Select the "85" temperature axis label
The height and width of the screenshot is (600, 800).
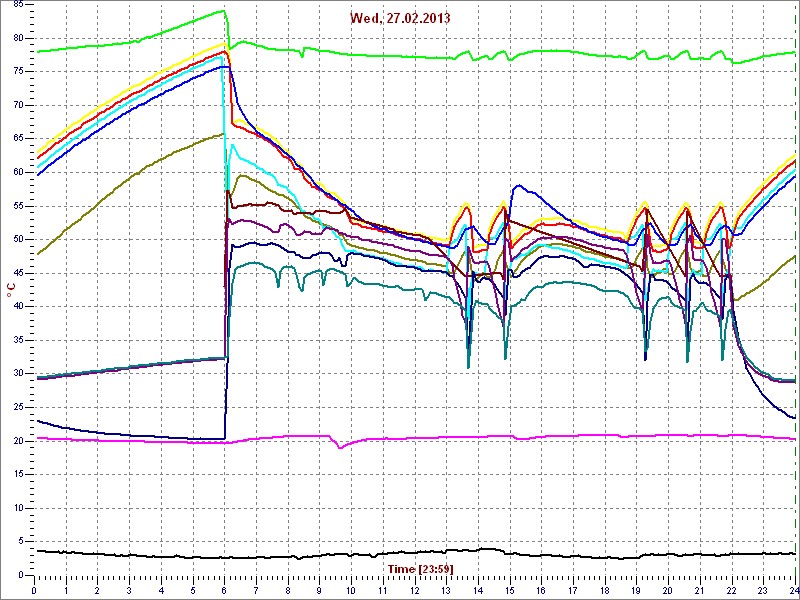[x=18, y=5]
